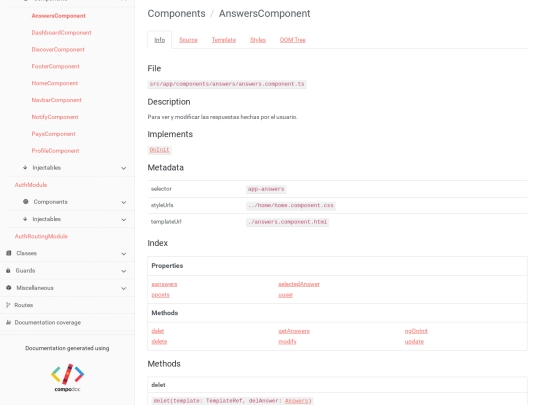
Task: Jump to the ngOnInit method
Action: click(x=416, y=331)
